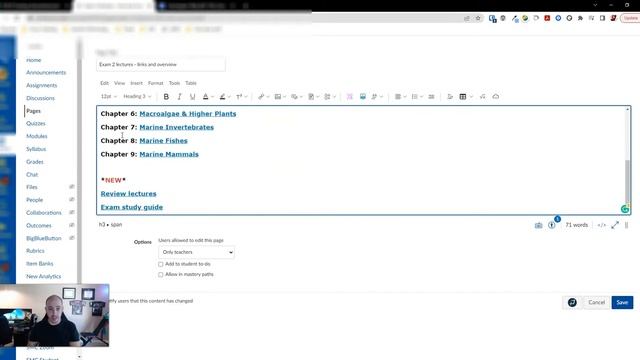Open the Edit menu of the editor

[104, 83]
